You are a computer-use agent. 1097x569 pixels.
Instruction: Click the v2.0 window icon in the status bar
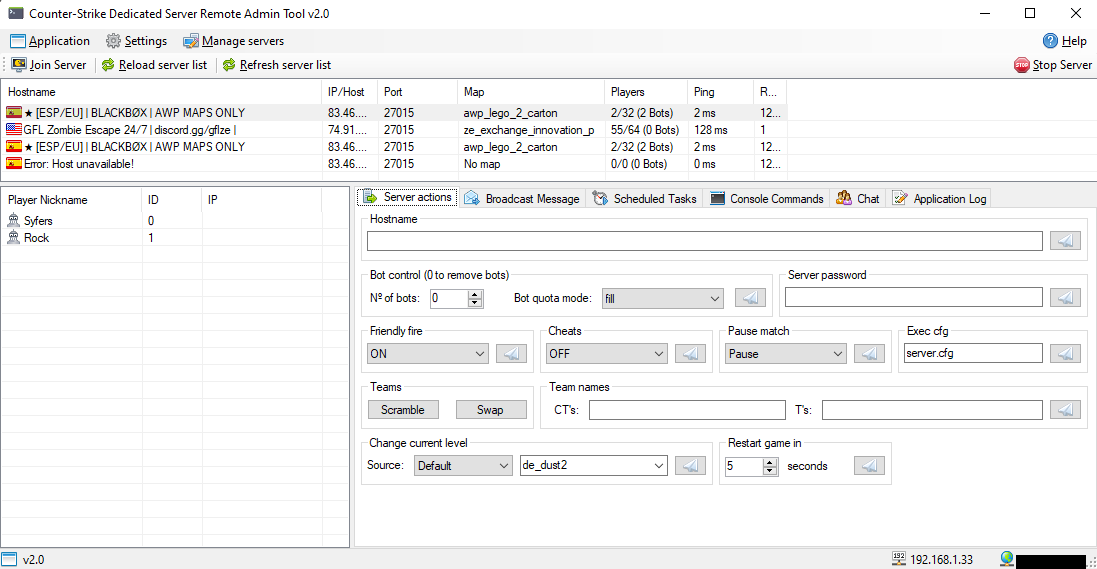coord(9,559)
